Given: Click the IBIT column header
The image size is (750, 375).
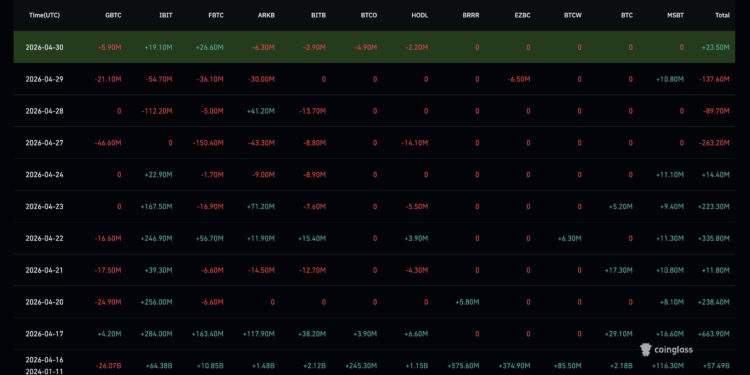Looking at the screenshot, I should pos(165,15).
